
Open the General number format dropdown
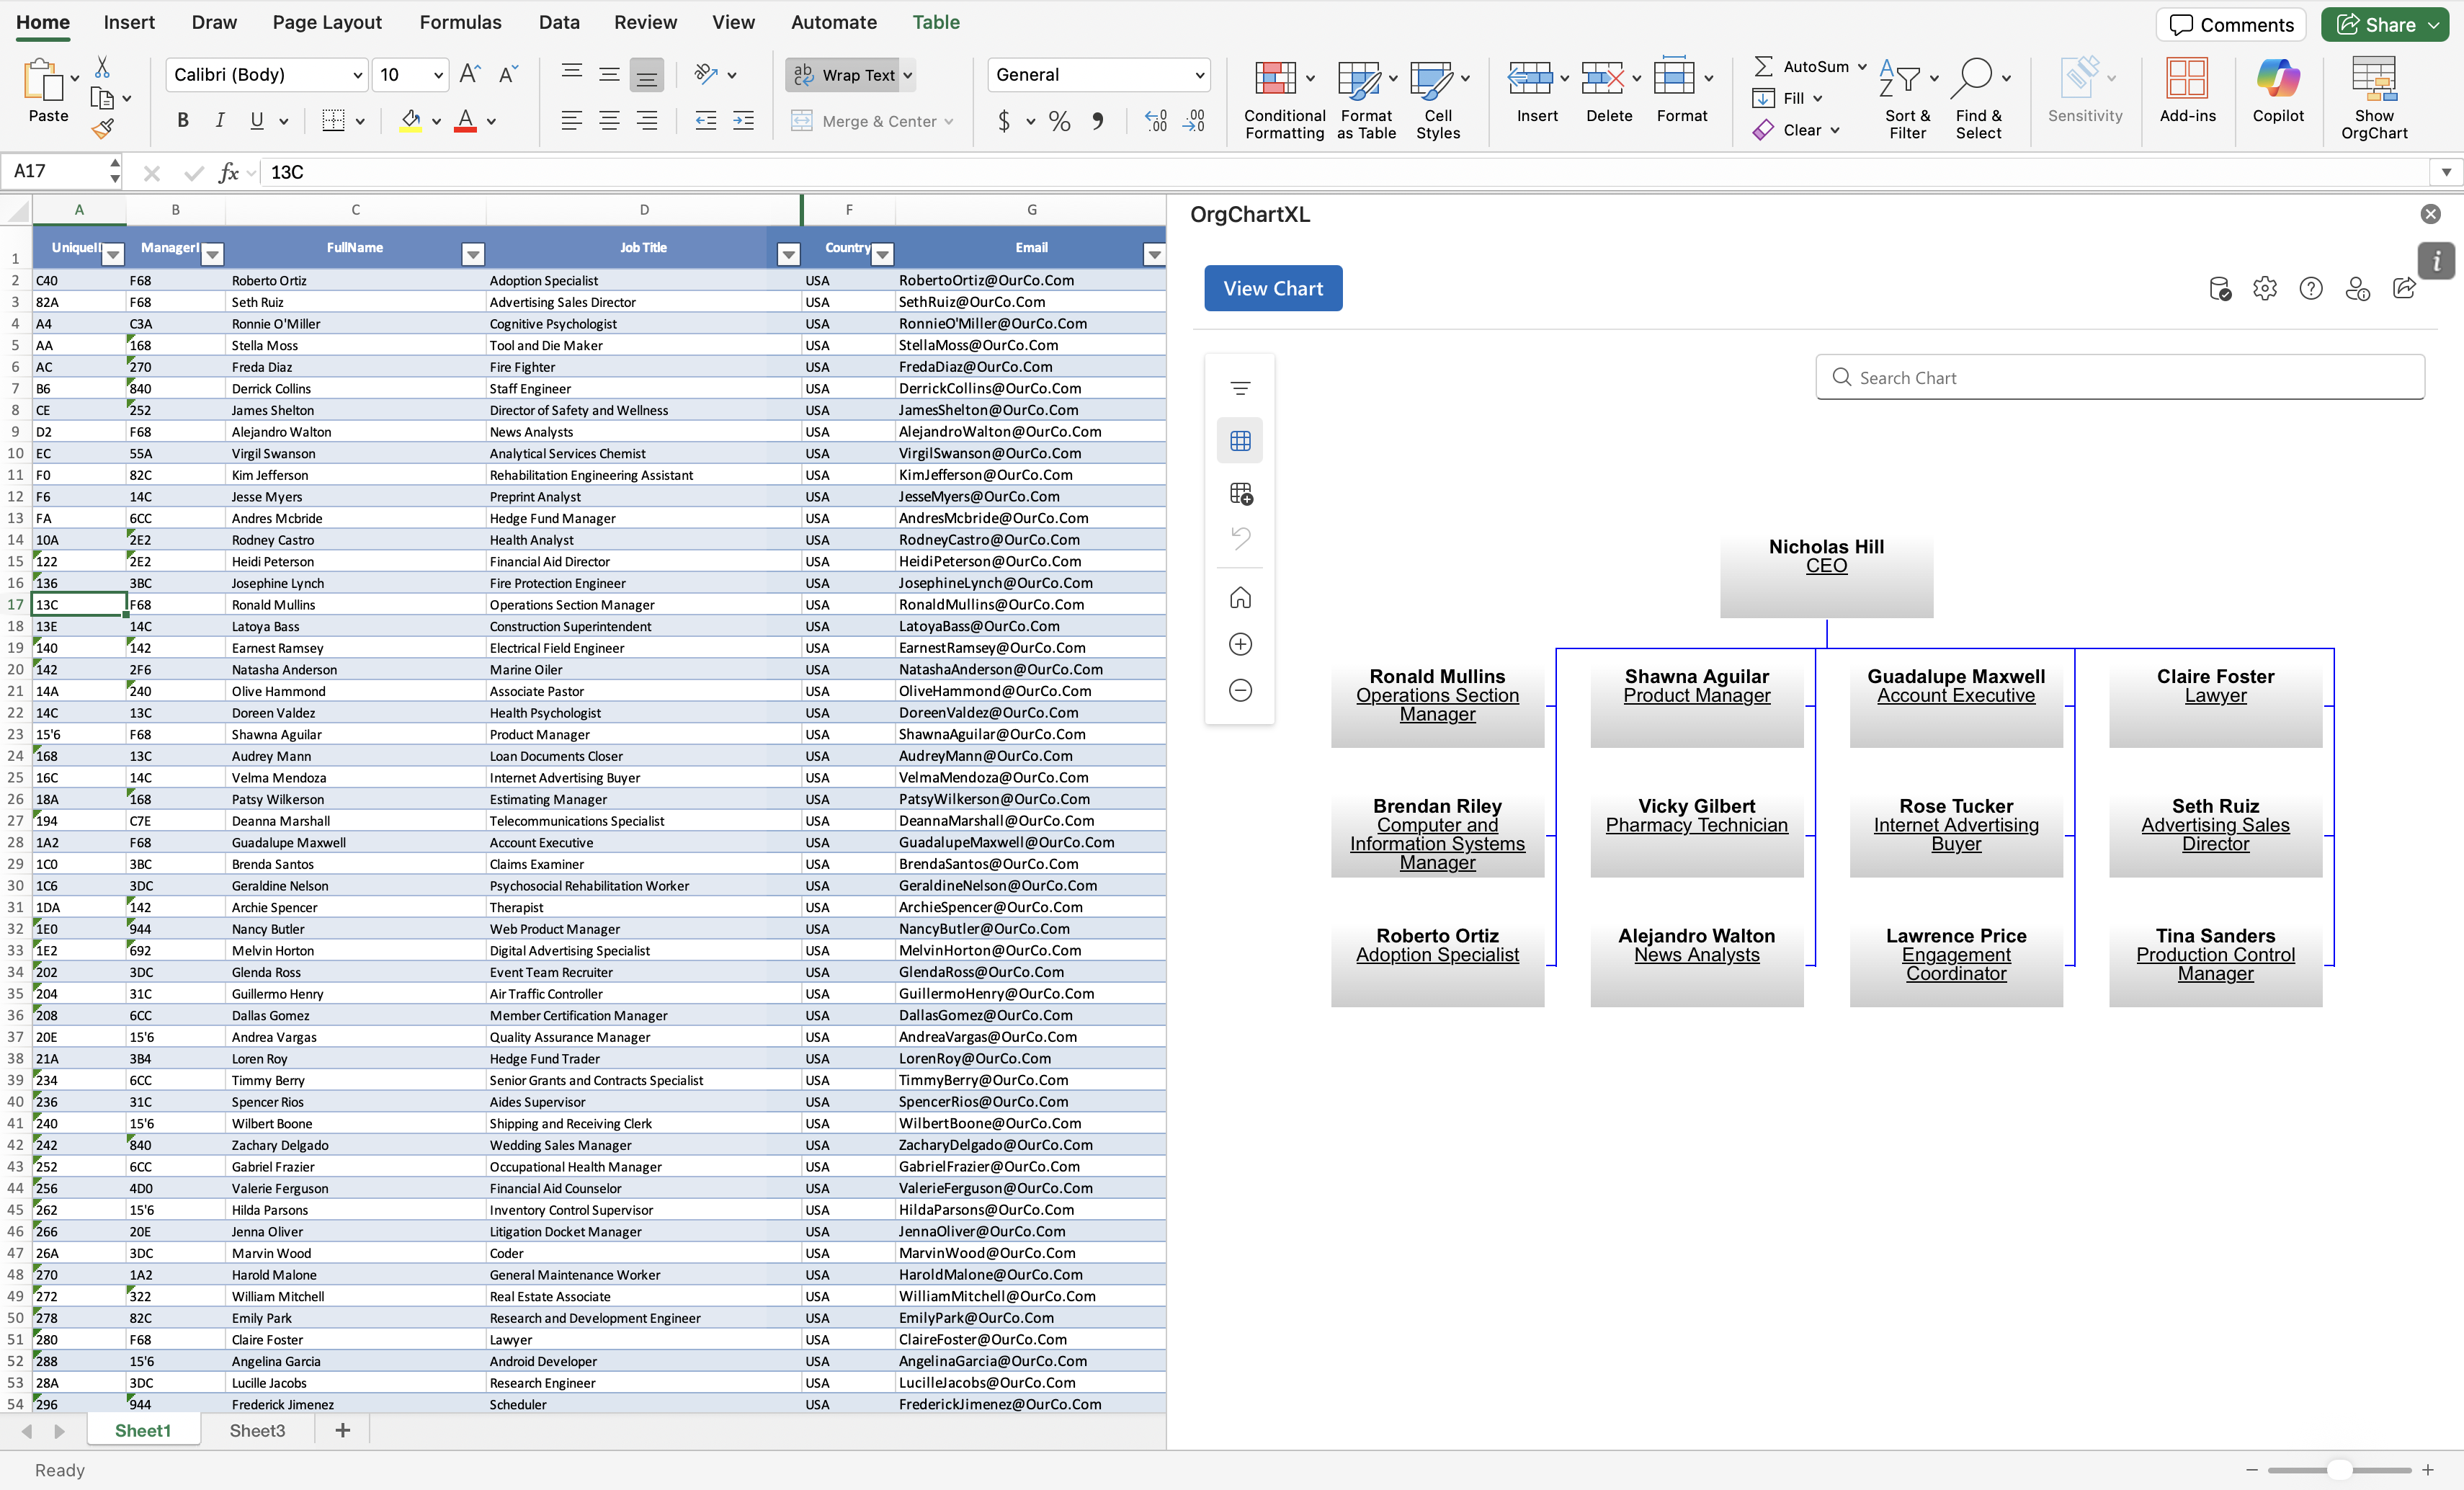(1198, 75)
